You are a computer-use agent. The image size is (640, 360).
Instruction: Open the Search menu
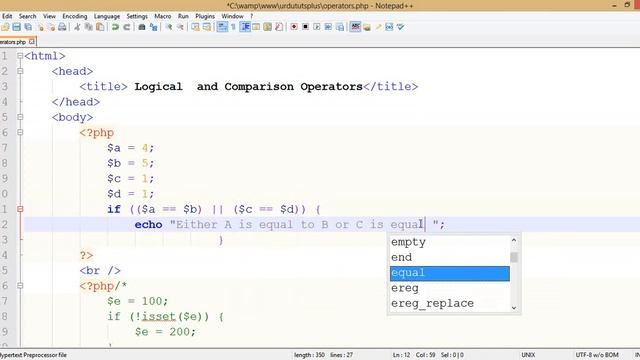click(x=27, y=16)
